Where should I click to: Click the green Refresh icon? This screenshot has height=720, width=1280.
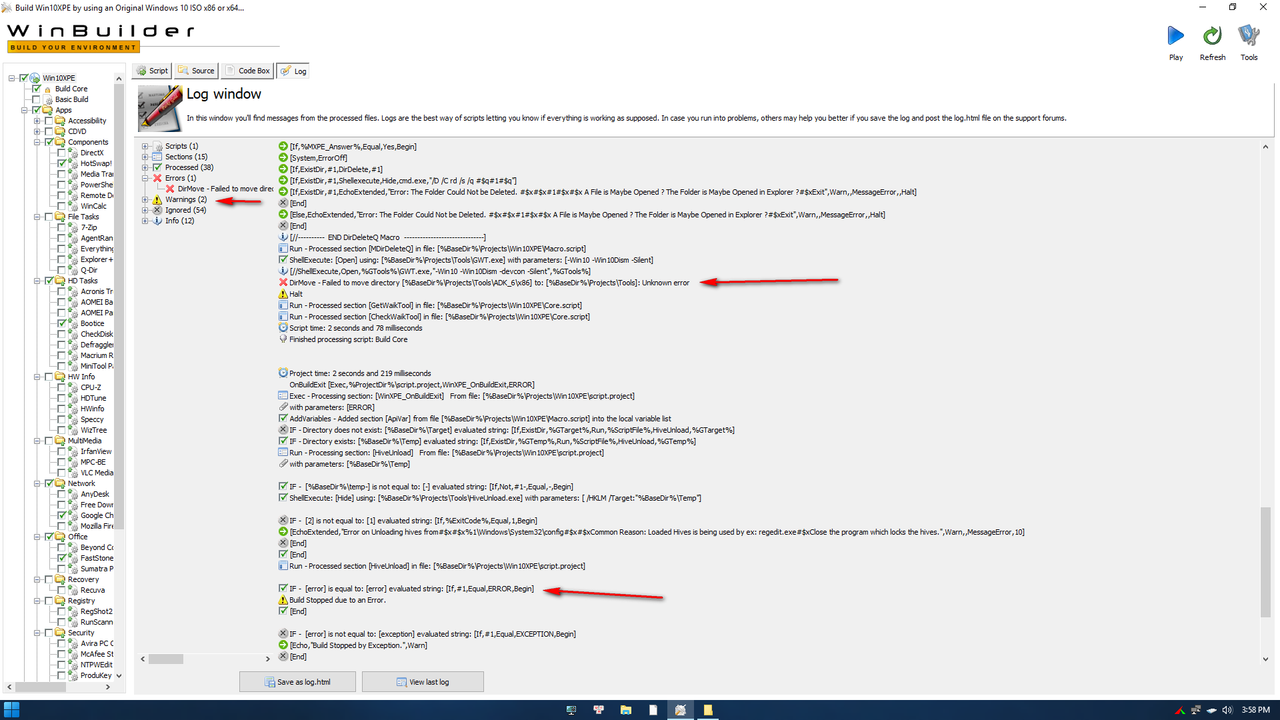coord(1212,36)
